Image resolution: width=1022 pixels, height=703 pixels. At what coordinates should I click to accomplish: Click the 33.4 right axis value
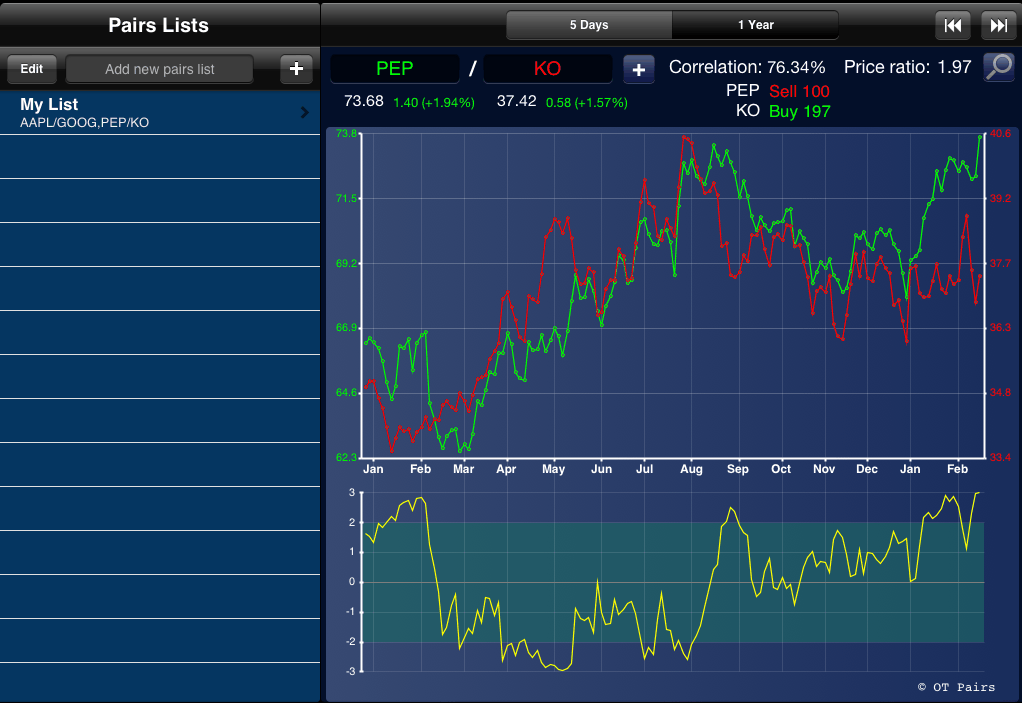pyautogui.click(x=1000, y=457)
